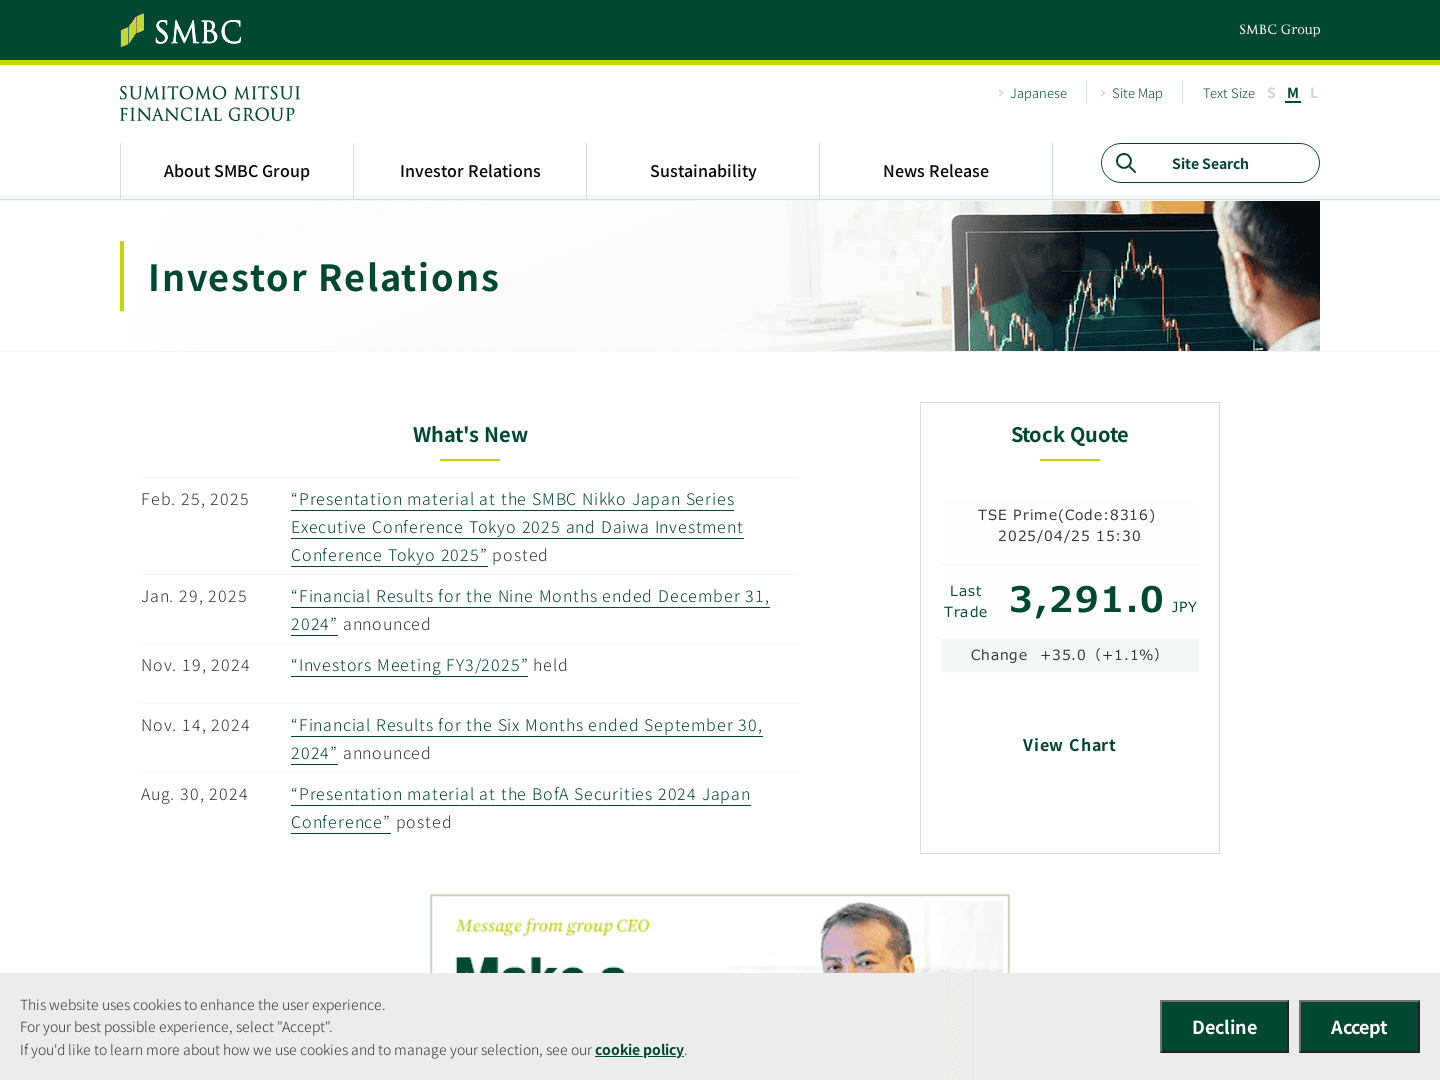Click the Investor Relations page title

(323, 277)
